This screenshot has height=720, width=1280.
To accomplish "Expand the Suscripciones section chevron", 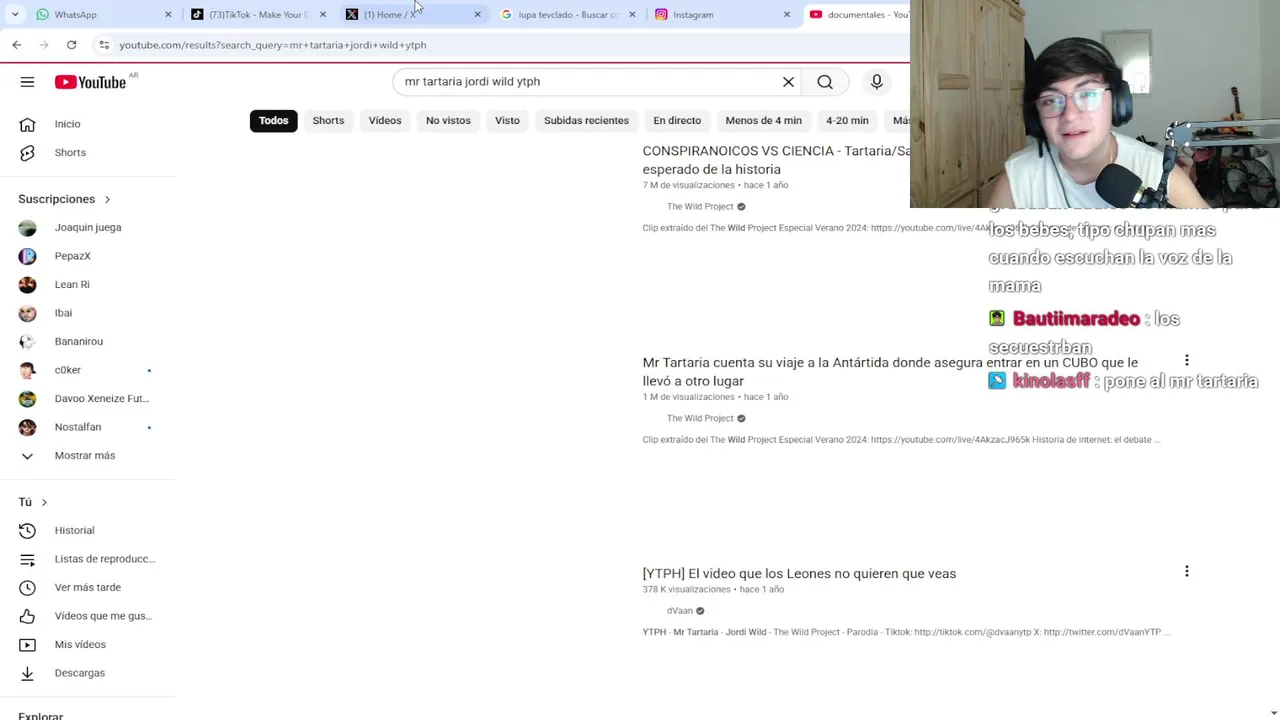I will point(107,199).
